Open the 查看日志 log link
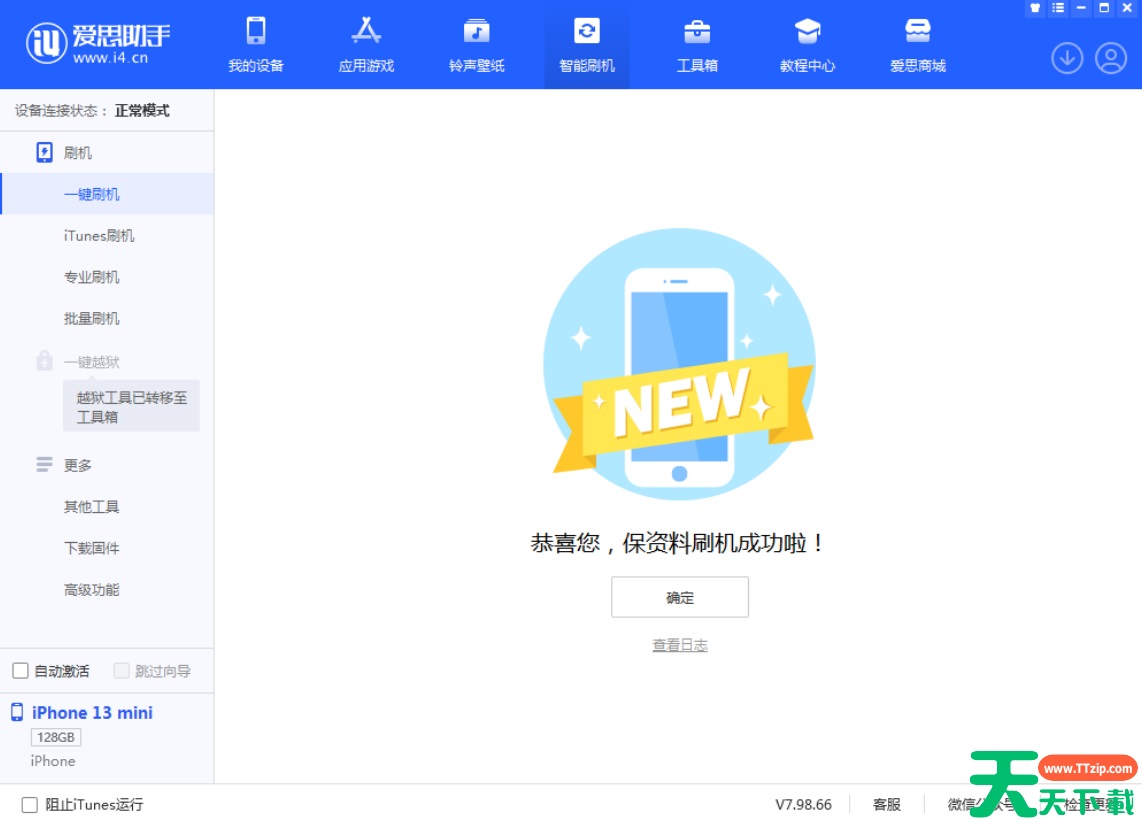The width and height of the screenshot is (1142, 824). (680, 646)
